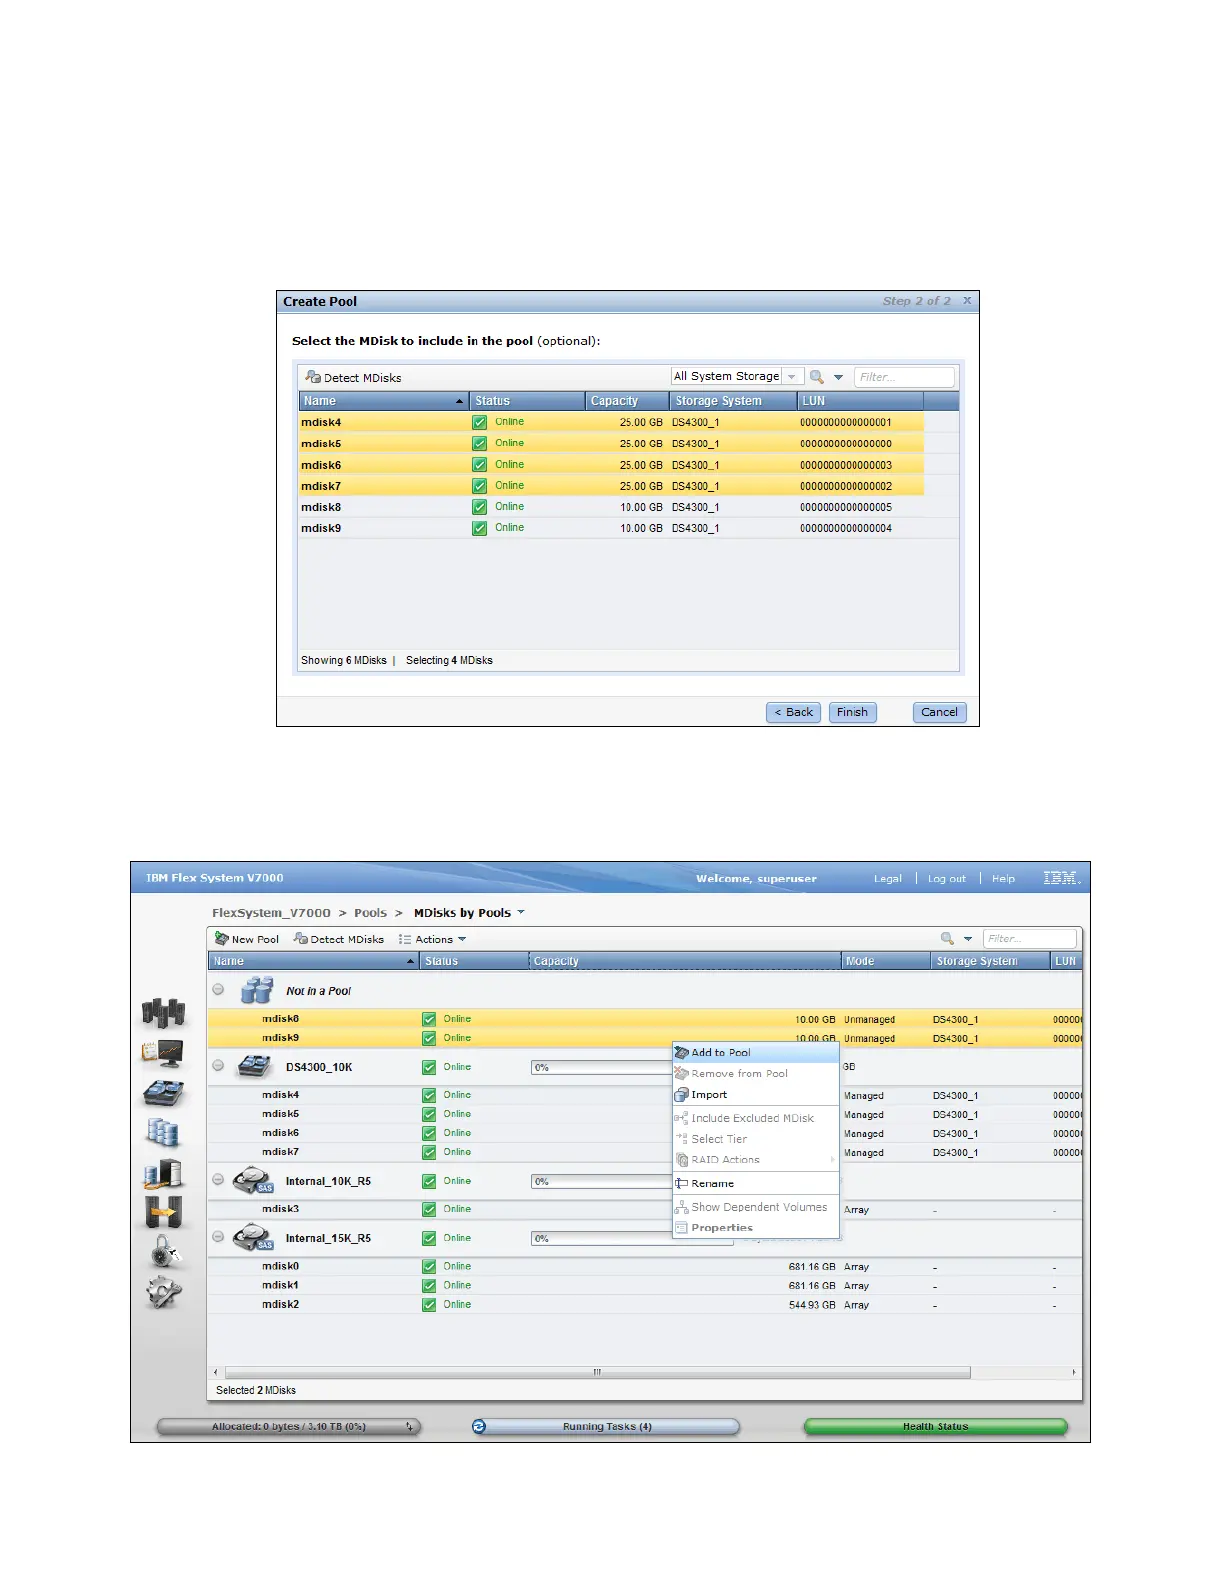
Task: Click Detect MDisks in the Create Pool dialog
Action: (x=354, y=377)
